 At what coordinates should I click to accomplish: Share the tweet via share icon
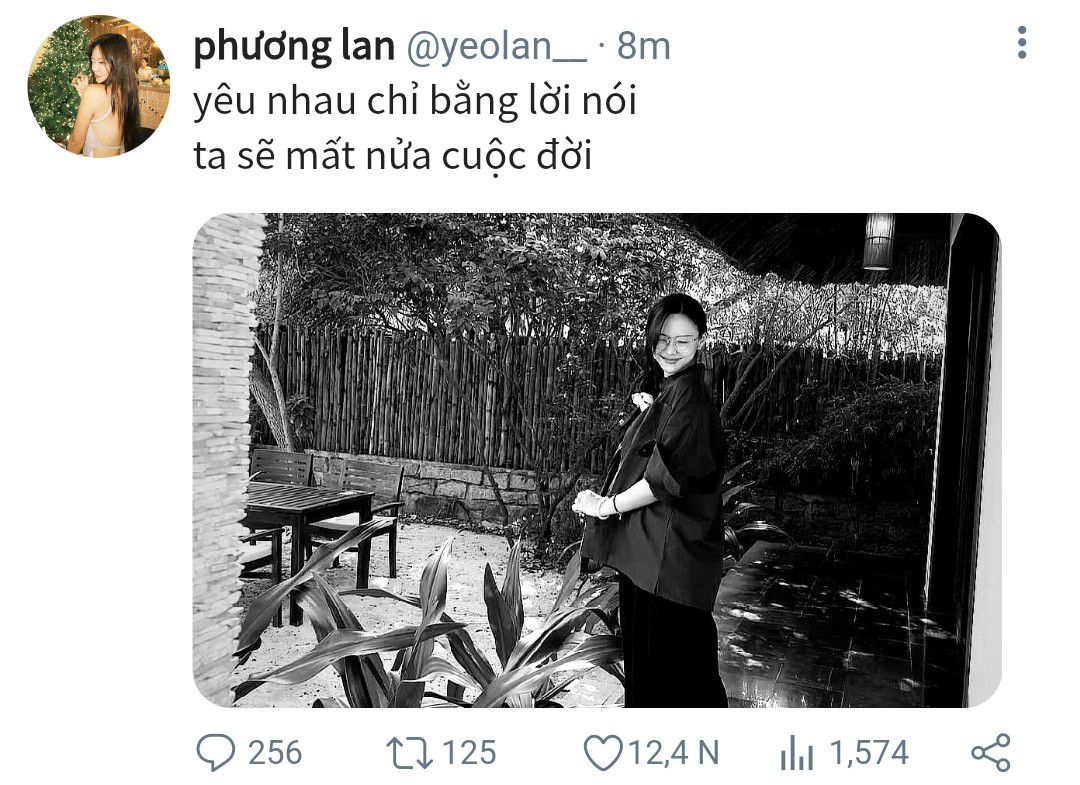click(991, 752)
